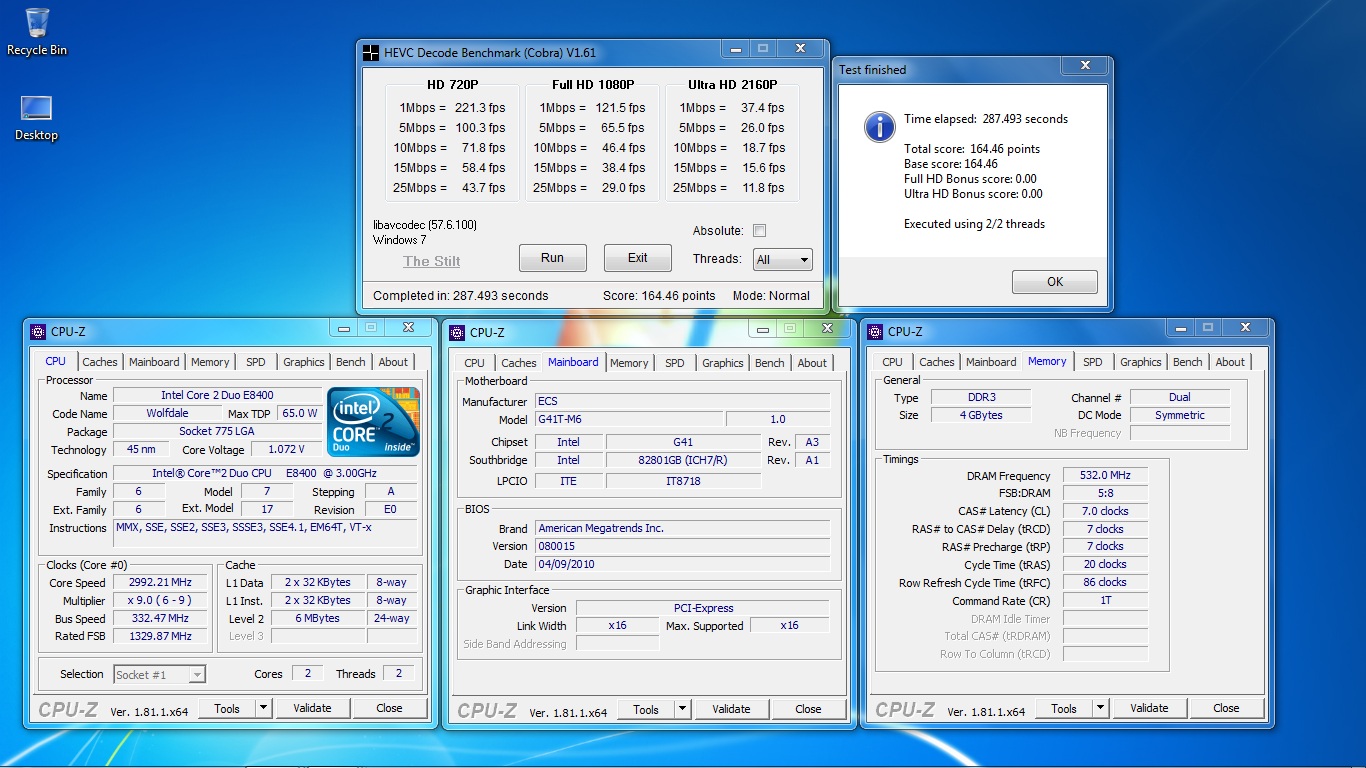The image size is (1366, 768).
Task: Click the Code Name field Wolfdale
Action: (x=169, y=413)
